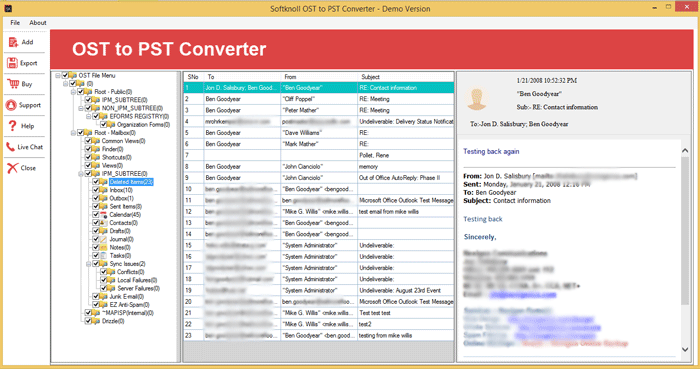Select row 19 August 23rd Event
The height and width of the screenshot is (369, 700).
[x=319, y=290]
